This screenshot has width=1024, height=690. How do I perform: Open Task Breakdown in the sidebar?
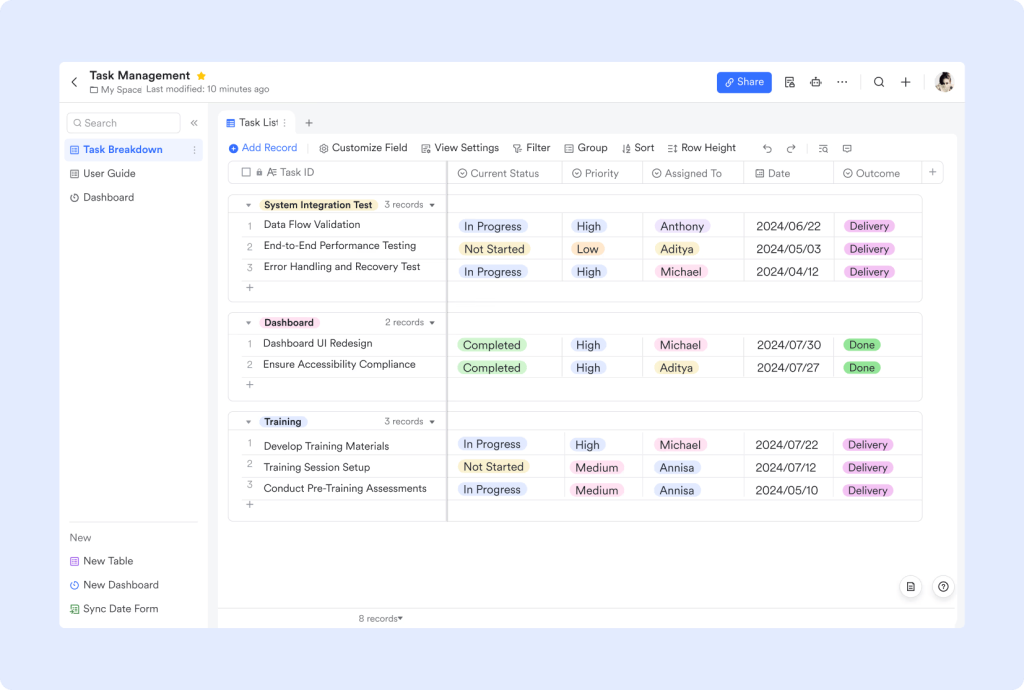[133, 149]
